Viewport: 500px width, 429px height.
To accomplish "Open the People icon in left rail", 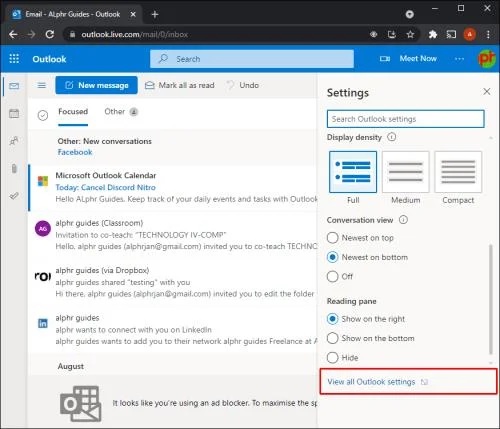I will 14,141.
